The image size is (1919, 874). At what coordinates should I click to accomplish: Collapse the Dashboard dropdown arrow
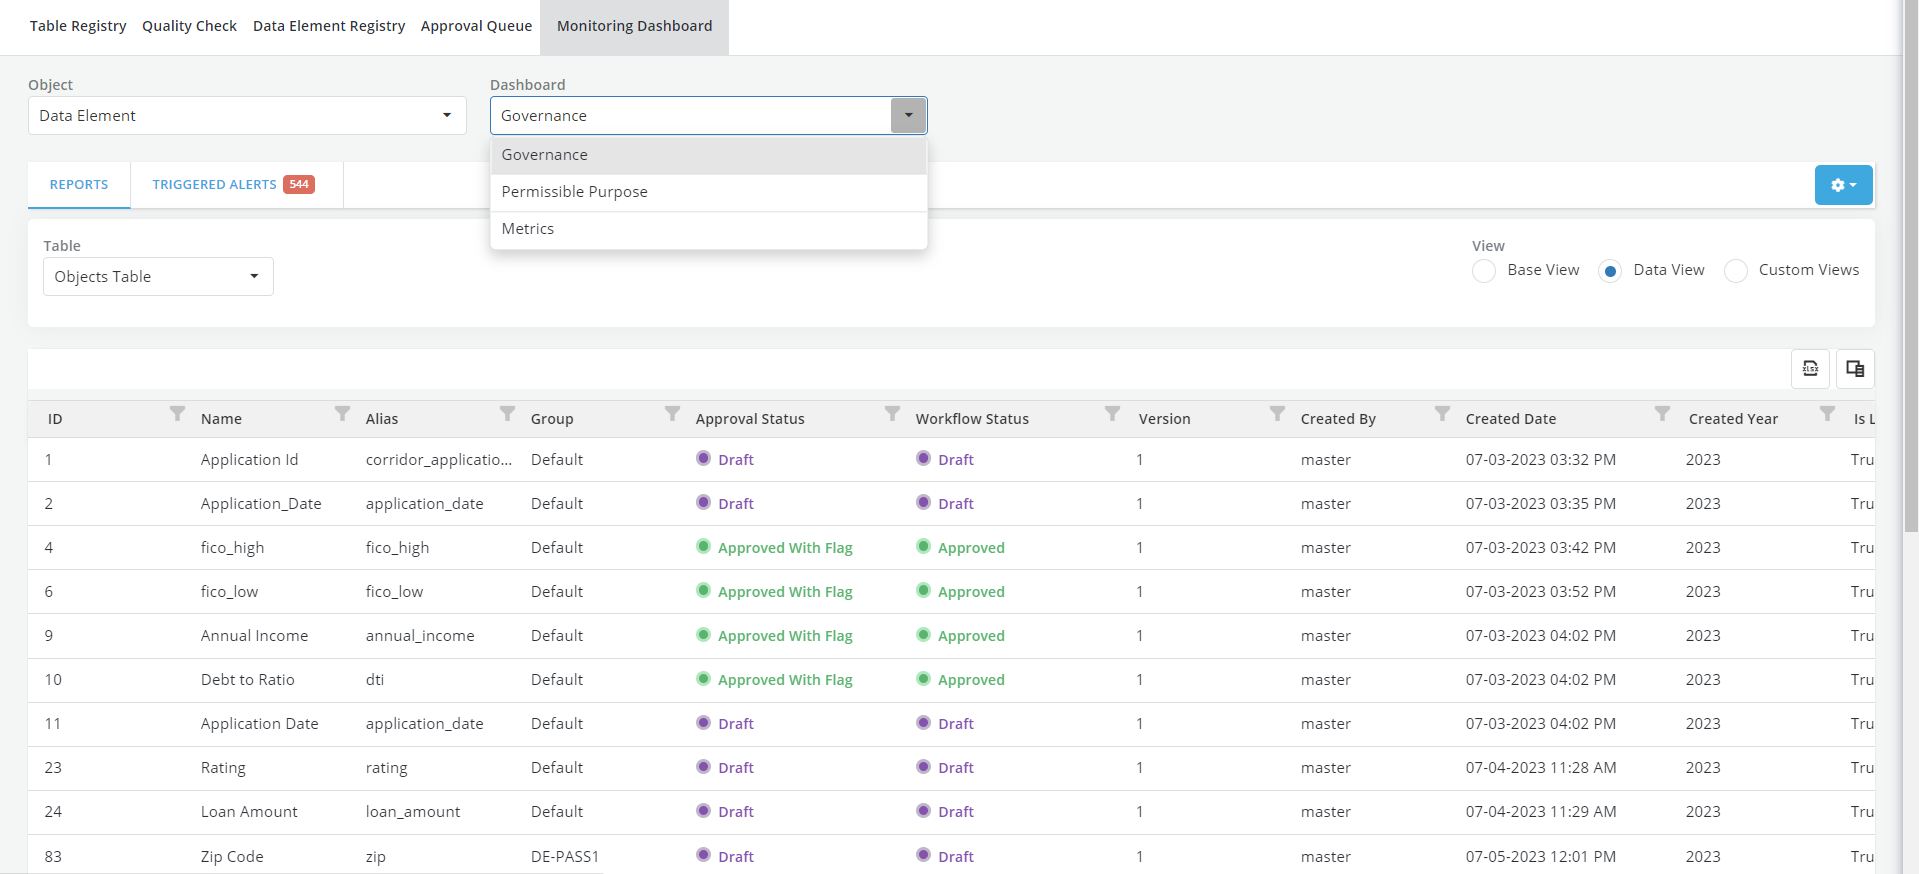click(x=908, y=116)
